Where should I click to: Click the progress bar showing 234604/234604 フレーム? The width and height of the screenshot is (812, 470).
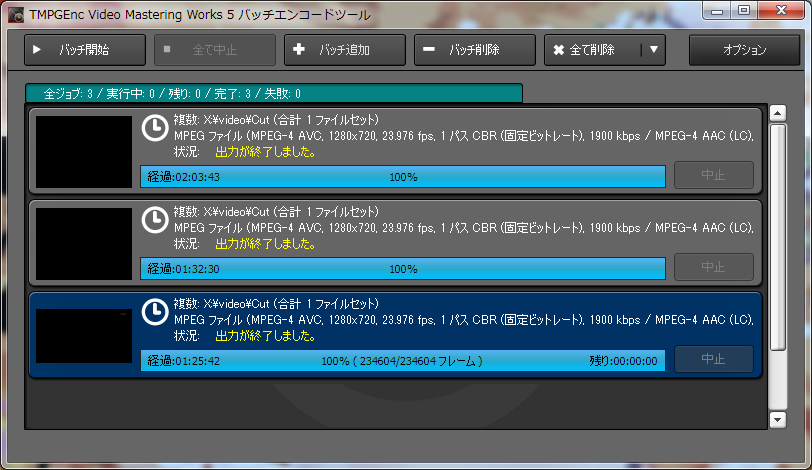pos(403,361)
